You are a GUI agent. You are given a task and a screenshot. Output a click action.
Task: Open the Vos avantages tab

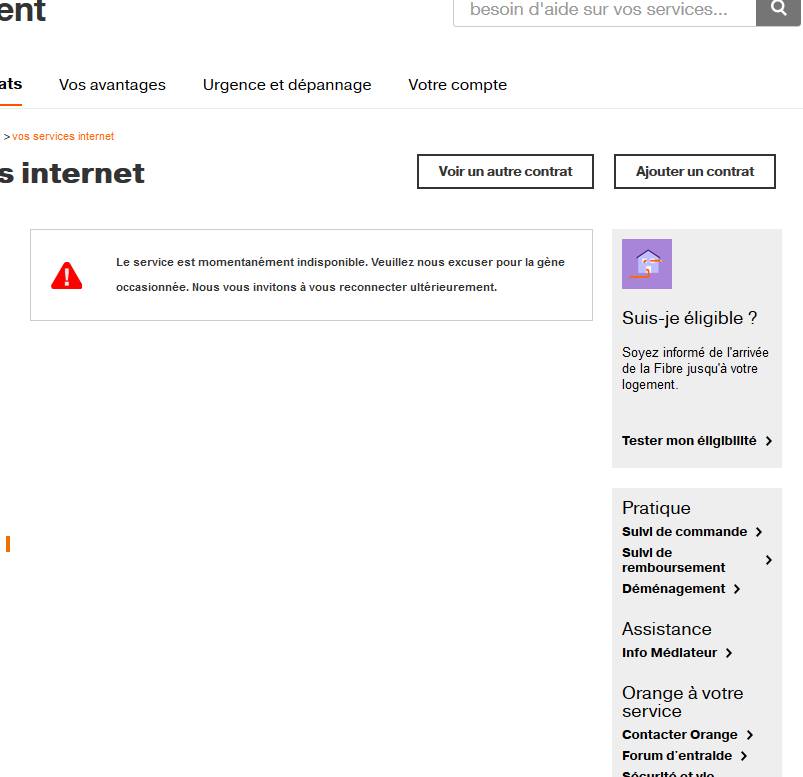(112, 85)
